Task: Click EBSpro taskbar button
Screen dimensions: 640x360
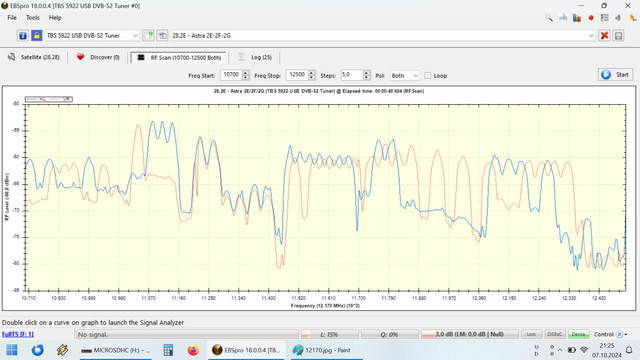Action: tap(246, 350)
